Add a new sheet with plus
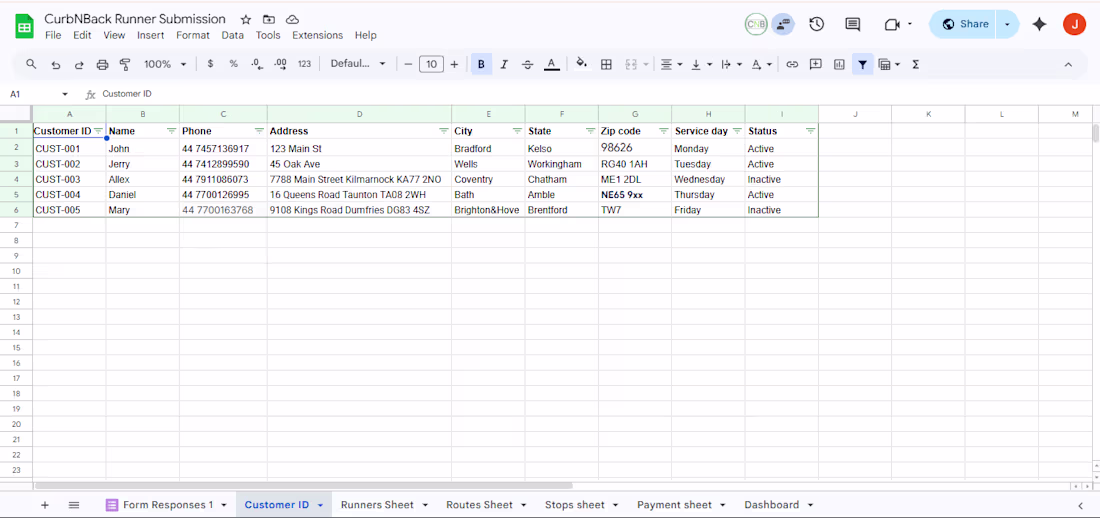Viewport: 1100px width, 518px height. tap(45, 505)
